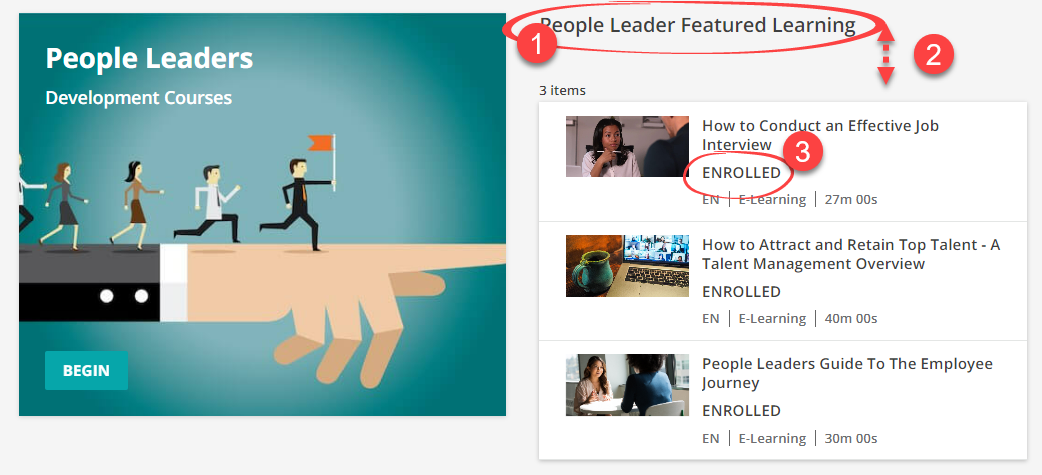Screen dimensions: 1042x475
Task: Click the orange flag held by the runner
Action: click(x=320, y=142)
